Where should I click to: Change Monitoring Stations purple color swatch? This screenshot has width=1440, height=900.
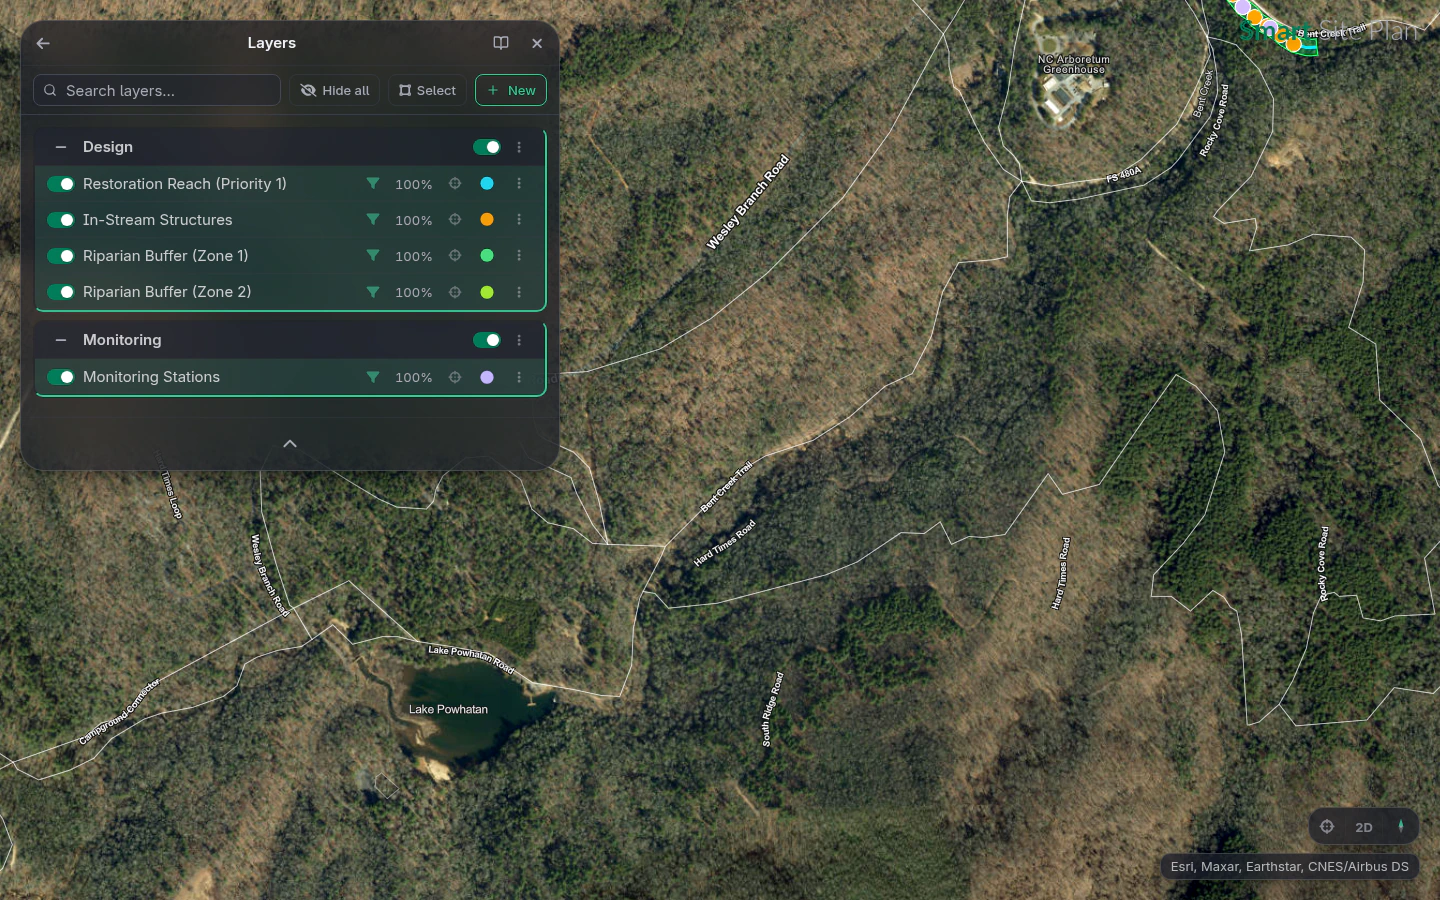click(x=487, y=377)
